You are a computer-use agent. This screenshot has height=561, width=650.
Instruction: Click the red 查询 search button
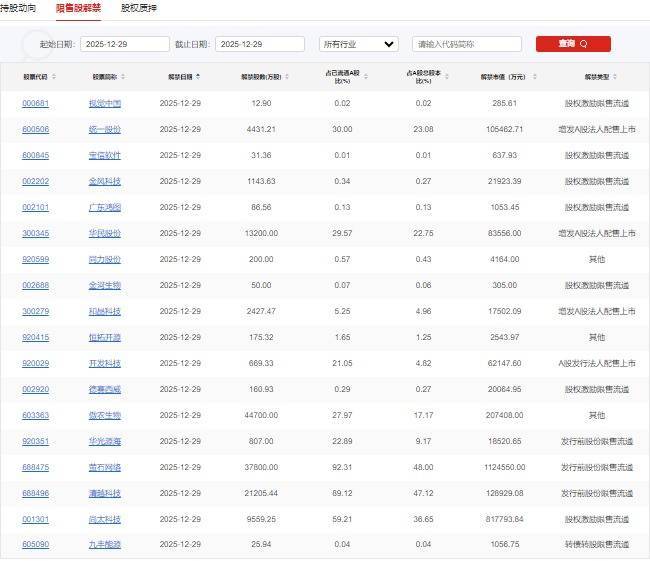(x=573, y=44)
